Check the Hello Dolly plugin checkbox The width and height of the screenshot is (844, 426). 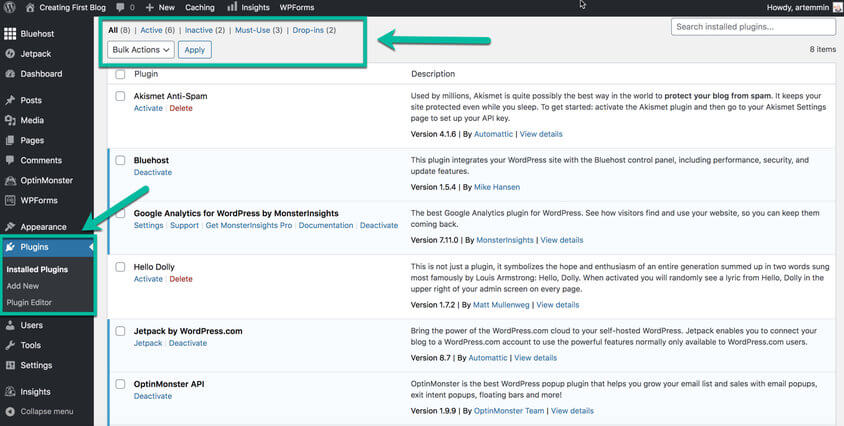tap(120, 267)
